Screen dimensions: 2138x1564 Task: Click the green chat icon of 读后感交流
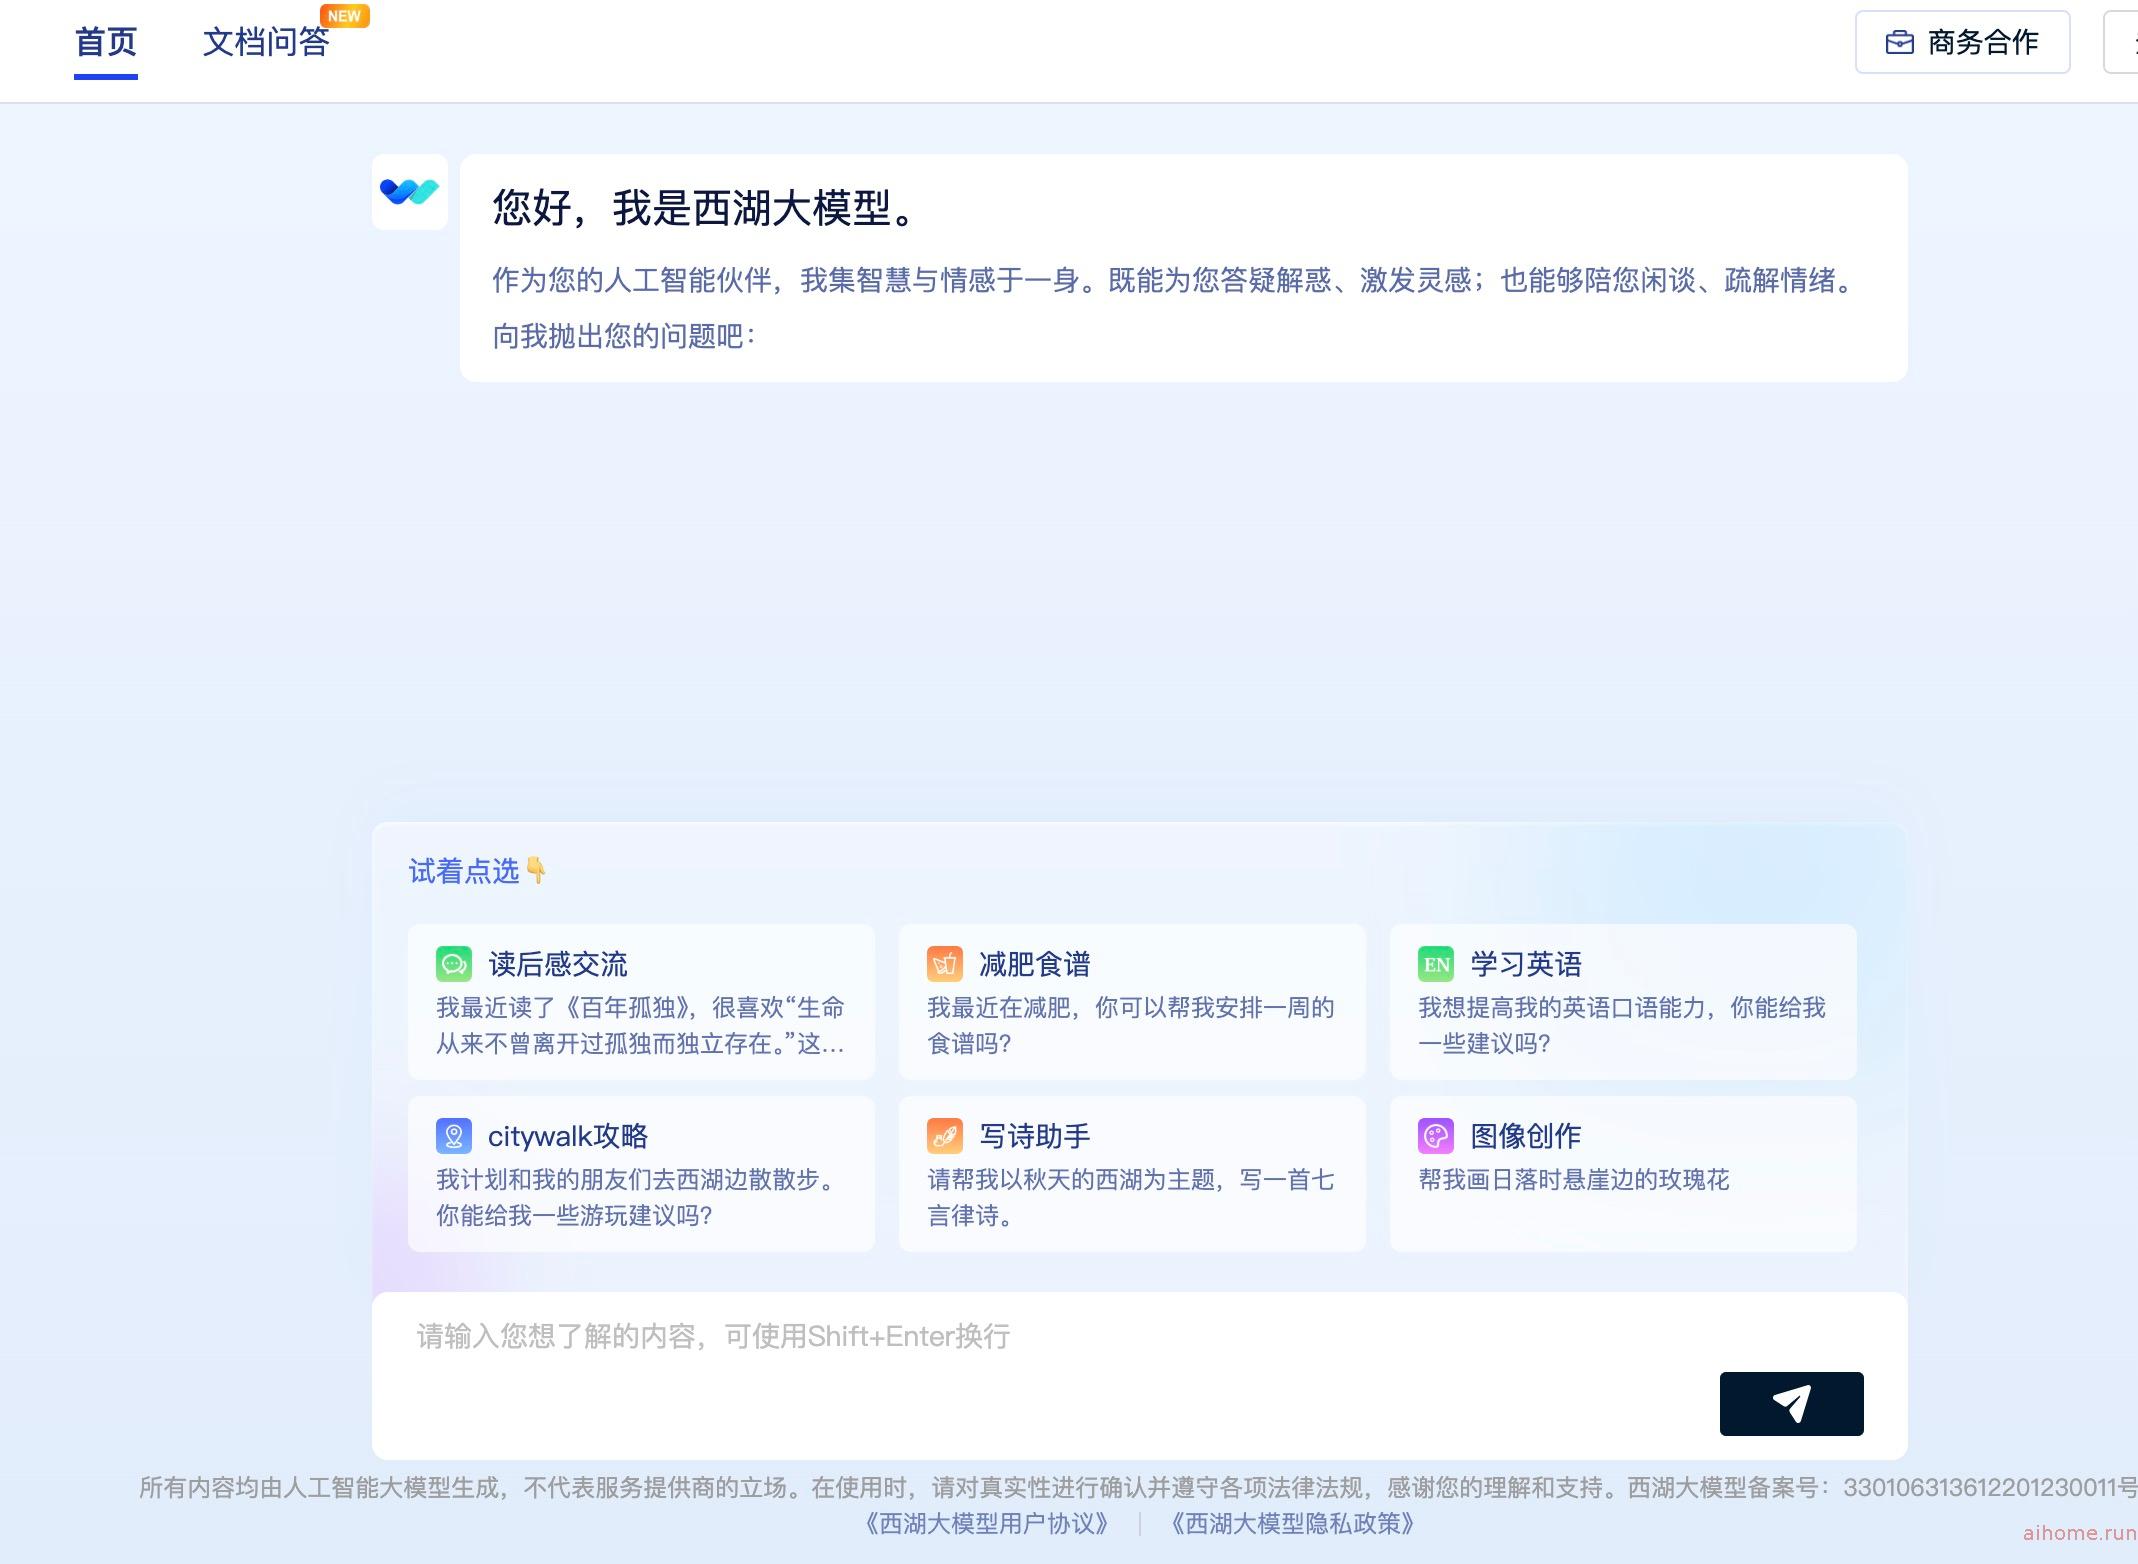453,964
